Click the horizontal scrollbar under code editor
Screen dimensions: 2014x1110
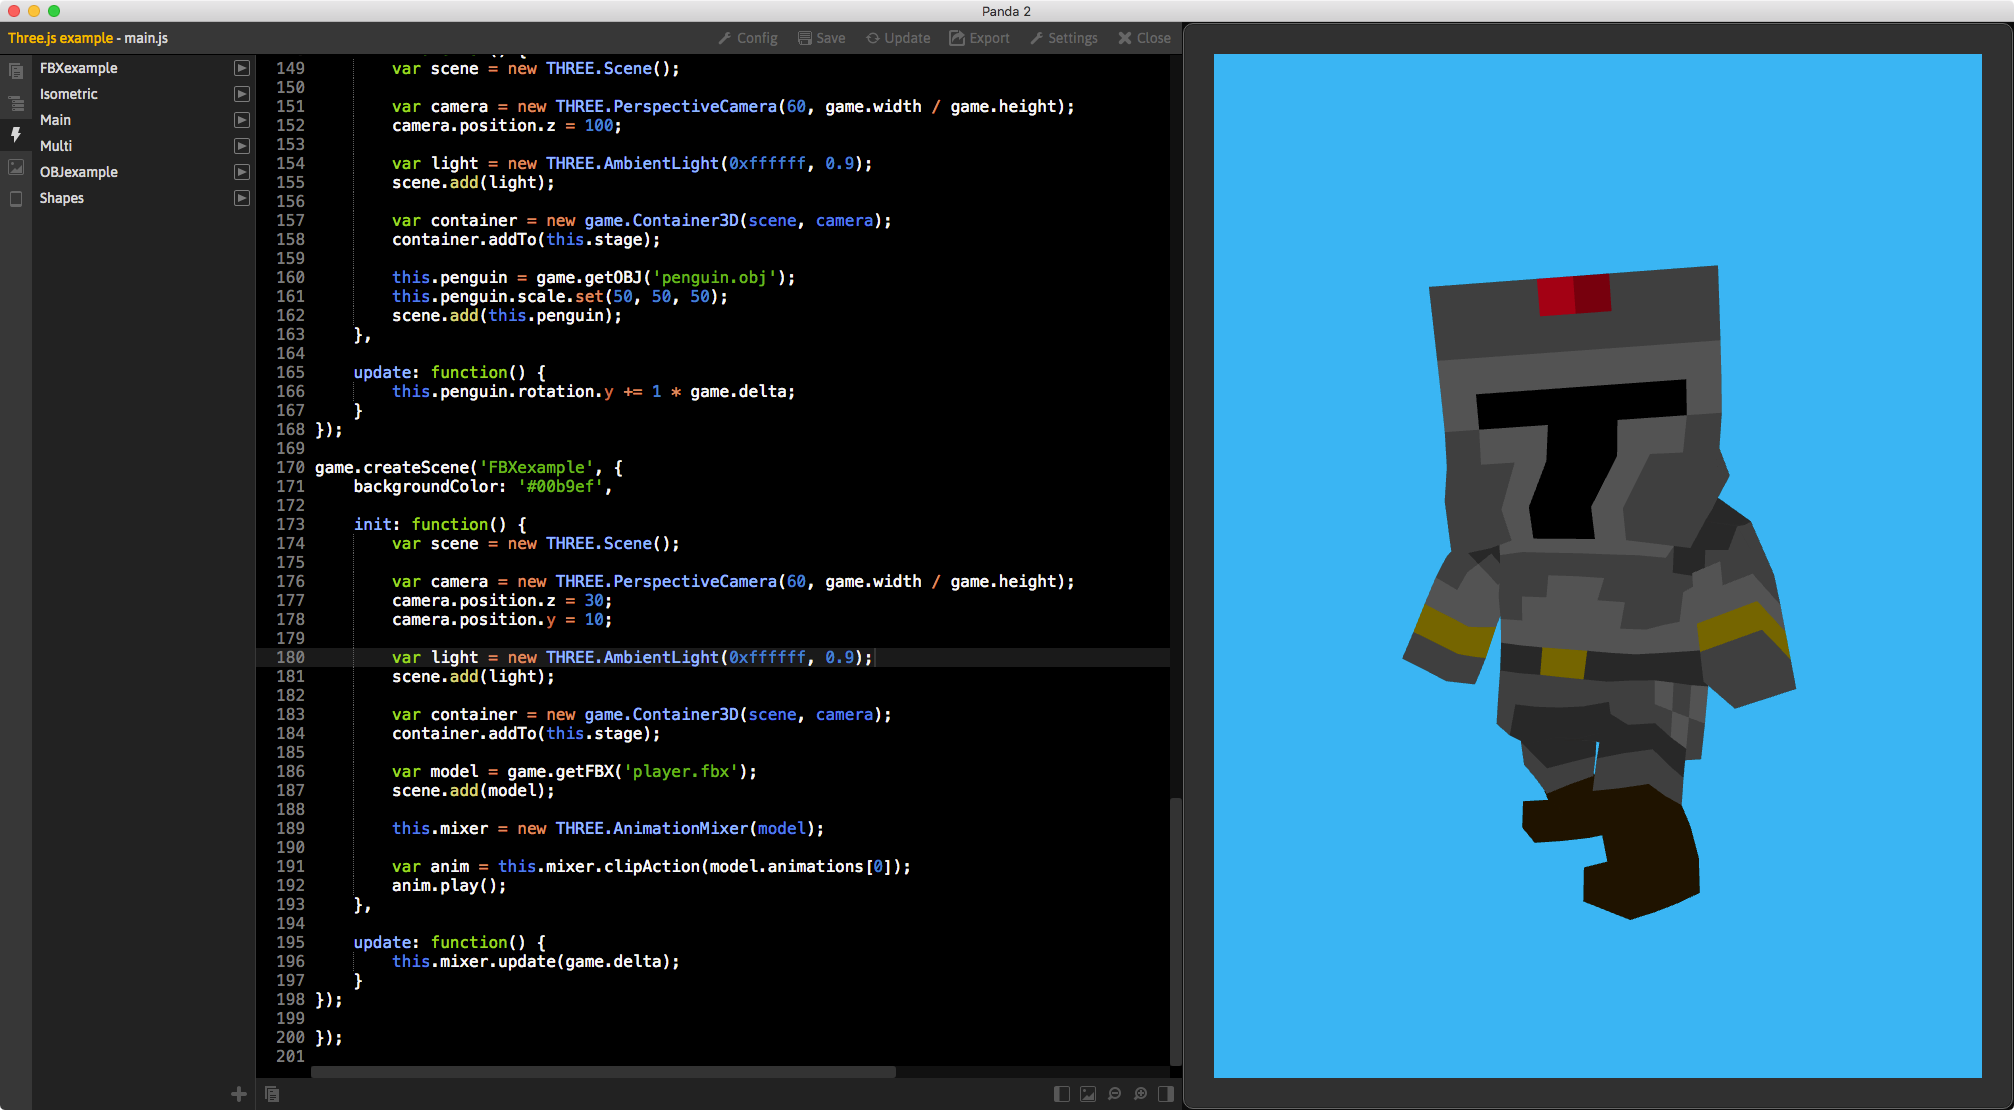click(603, 1072)
